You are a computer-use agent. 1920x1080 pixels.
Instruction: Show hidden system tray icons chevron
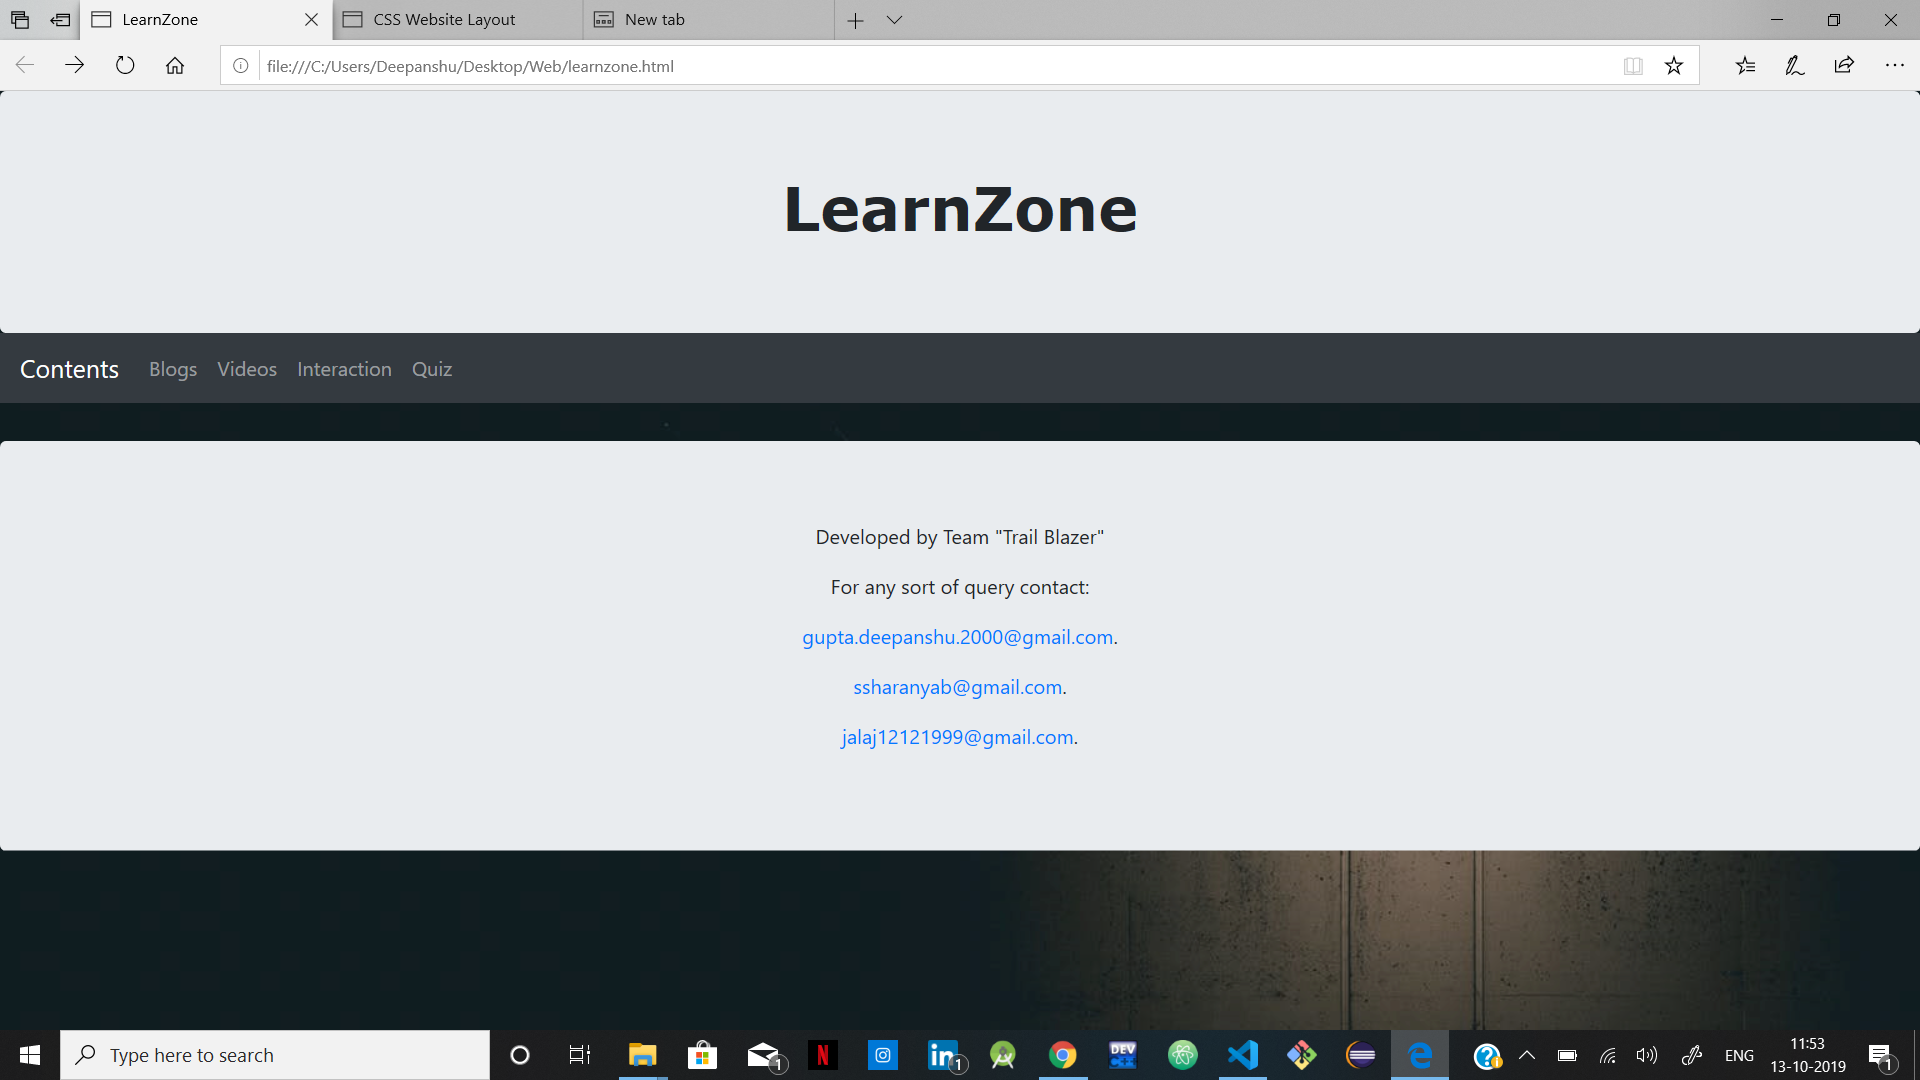click(x=1527, y=1055)
